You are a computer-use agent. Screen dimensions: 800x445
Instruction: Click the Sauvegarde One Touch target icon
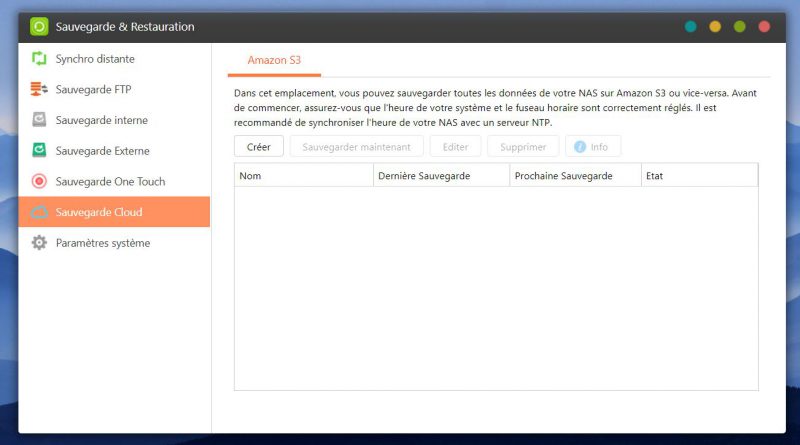click(x=39, y=181)
